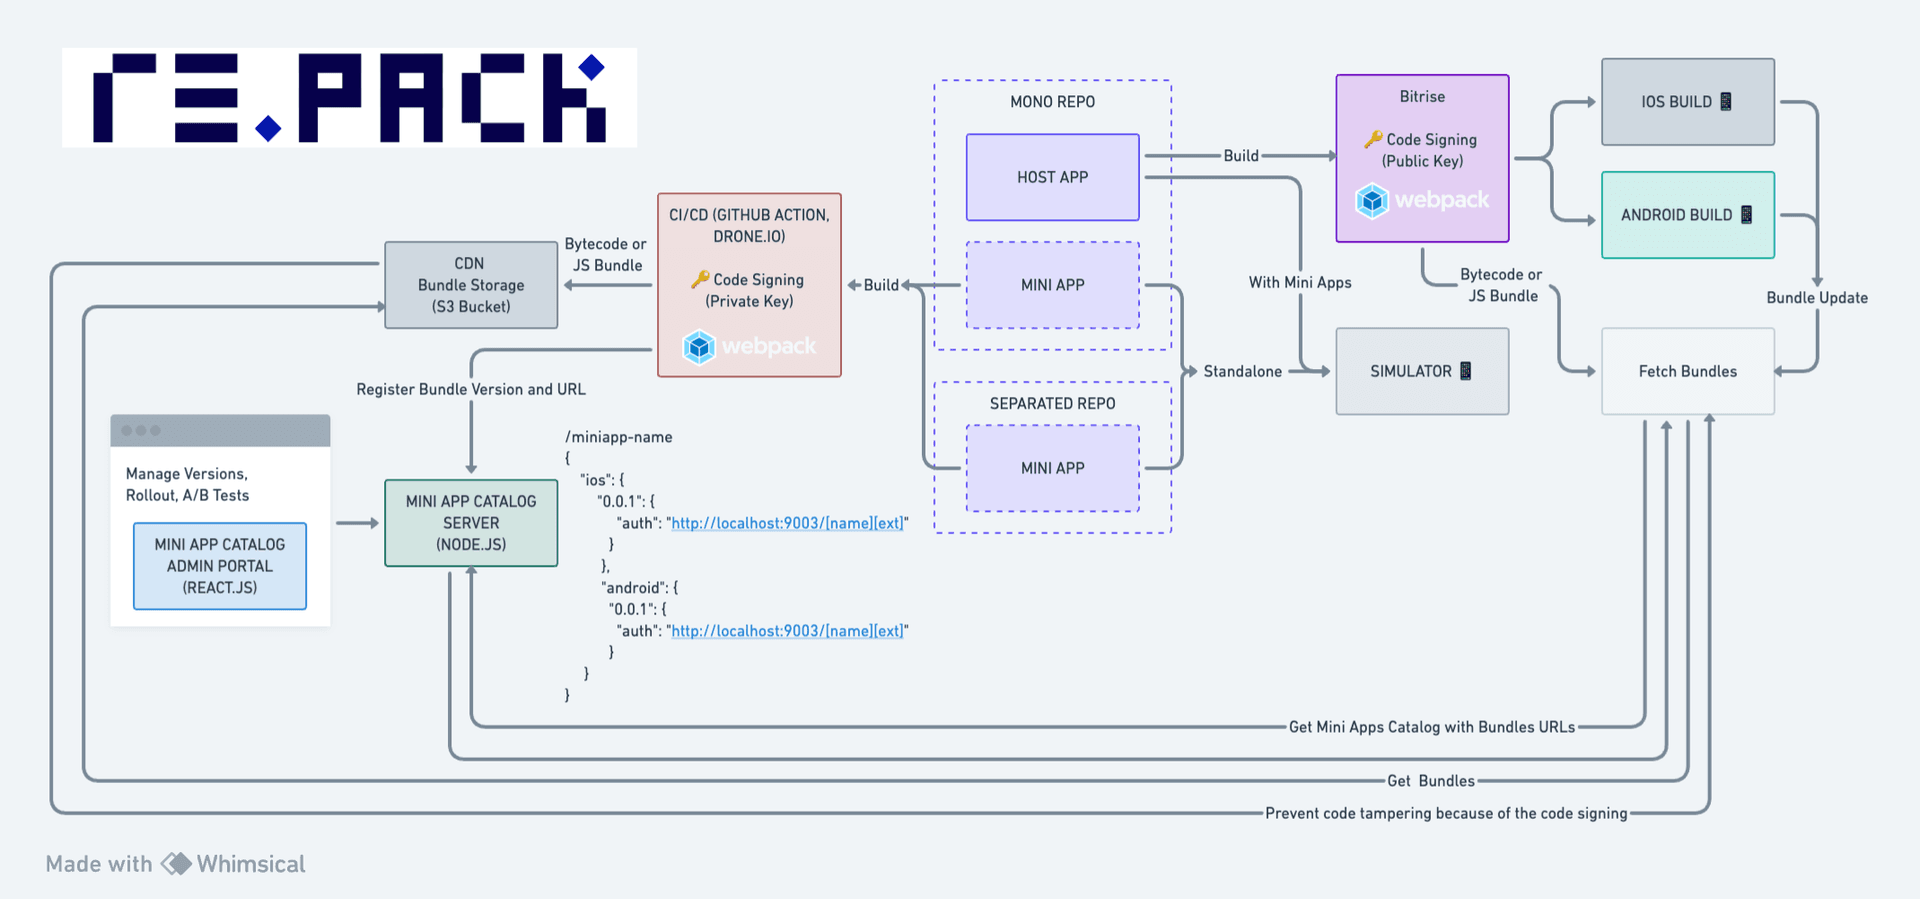
Task: Select the CDN Bundle Storage box
Action: pyautogui.click(x=470, y=285)
